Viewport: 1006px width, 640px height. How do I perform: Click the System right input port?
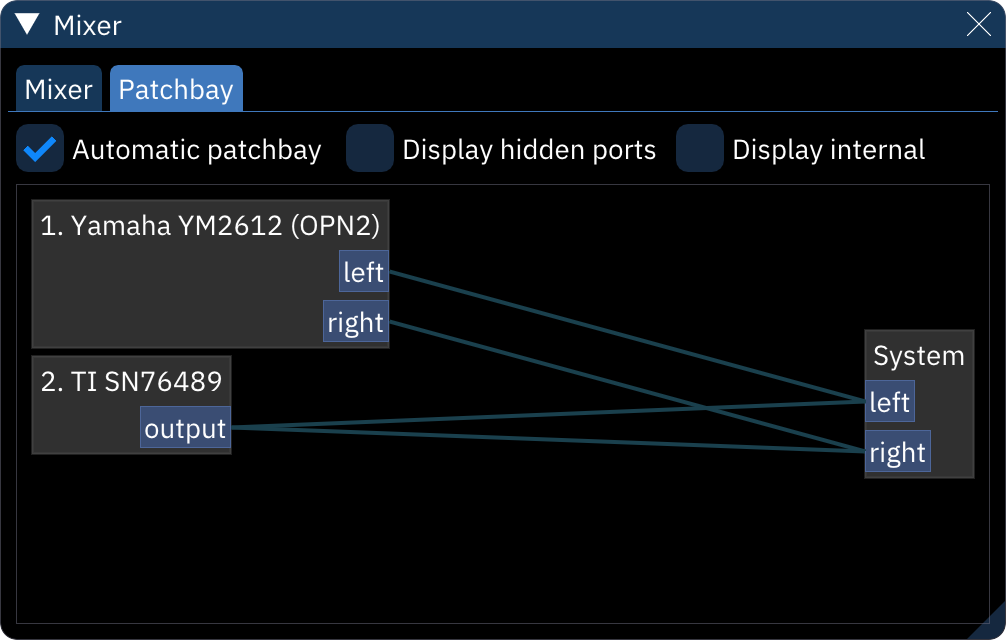(x=897, y=451)
